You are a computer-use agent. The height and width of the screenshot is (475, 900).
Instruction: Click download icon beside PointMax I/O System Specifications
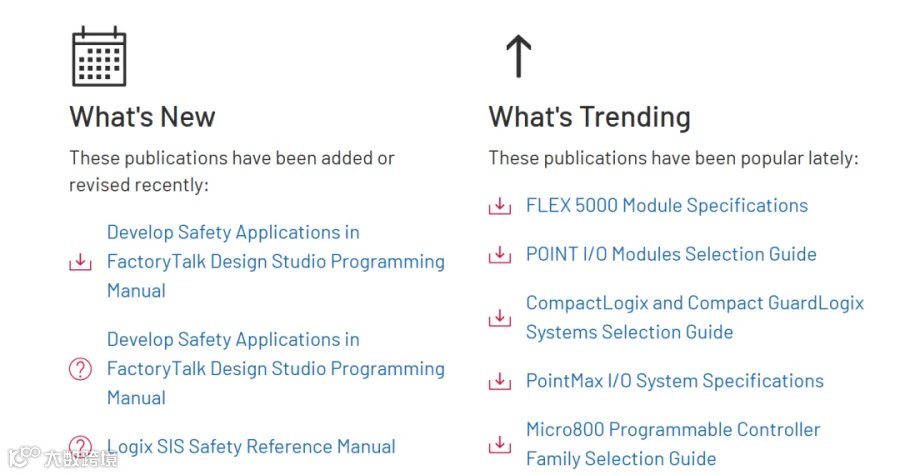(x=499, y=381)
